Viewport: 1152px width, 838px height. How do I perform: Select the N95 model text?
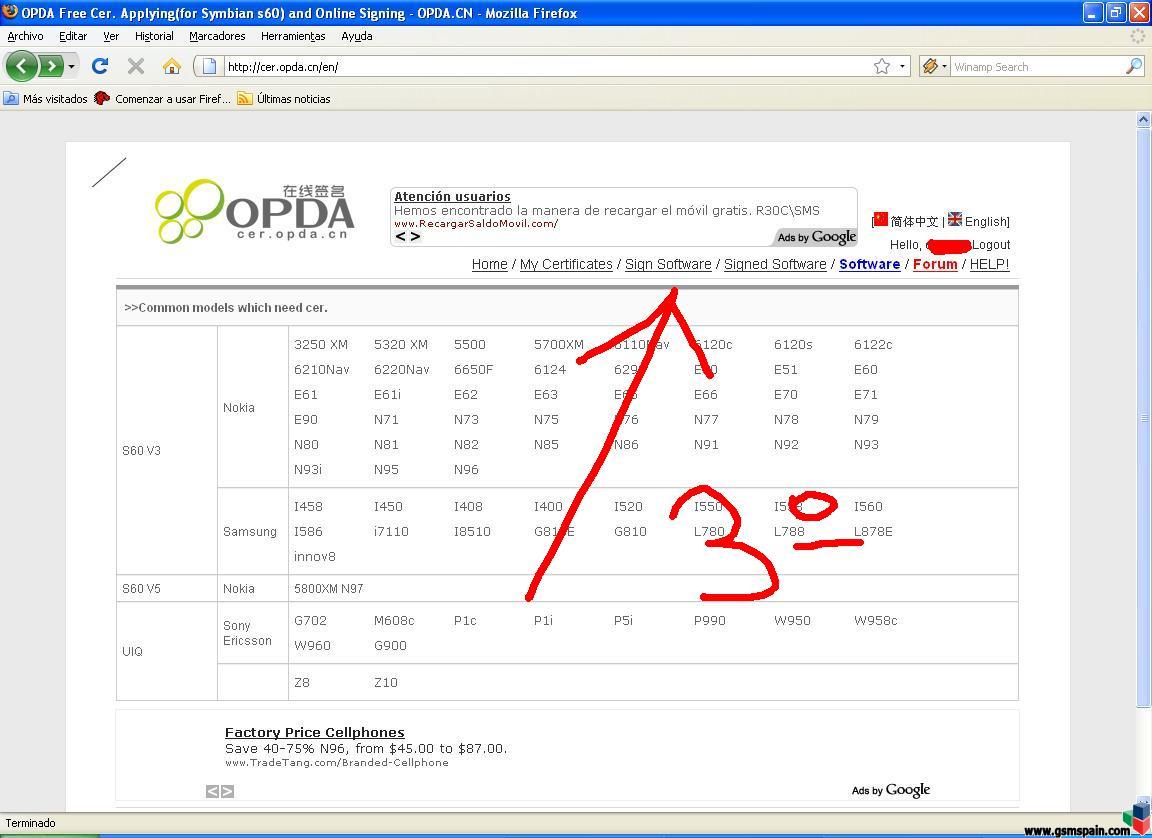pyautogui.click(x=386, y=469)
